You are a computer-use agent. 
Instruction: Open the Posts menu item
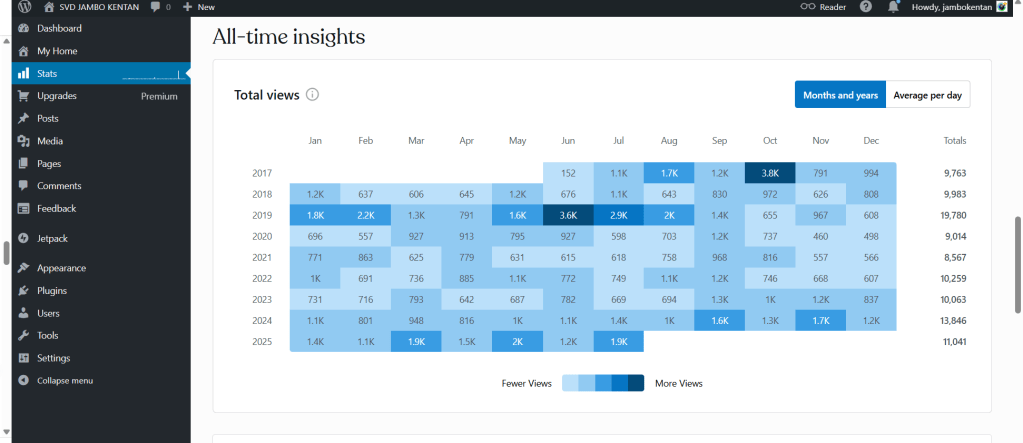pos(47,118)
